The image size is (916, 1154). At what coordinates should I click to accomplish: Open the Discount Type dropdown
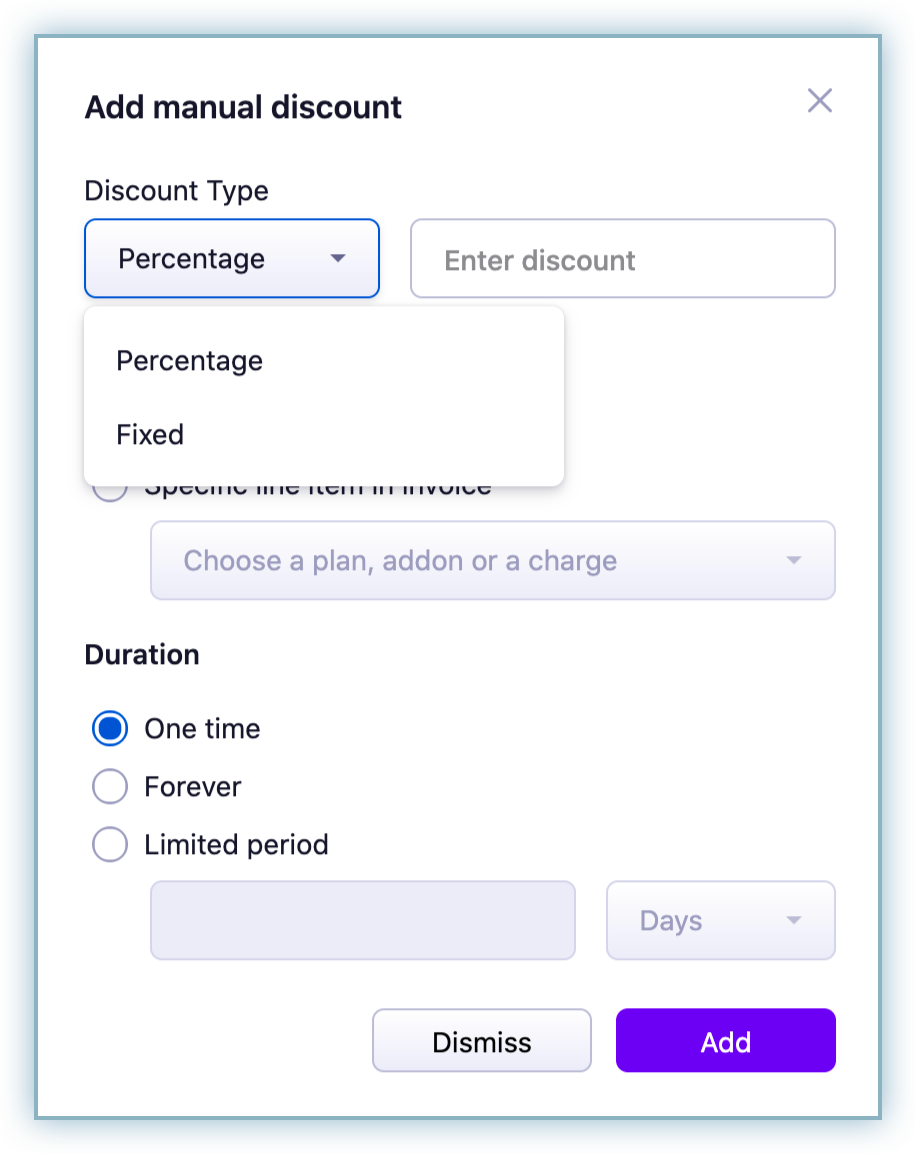231,258
